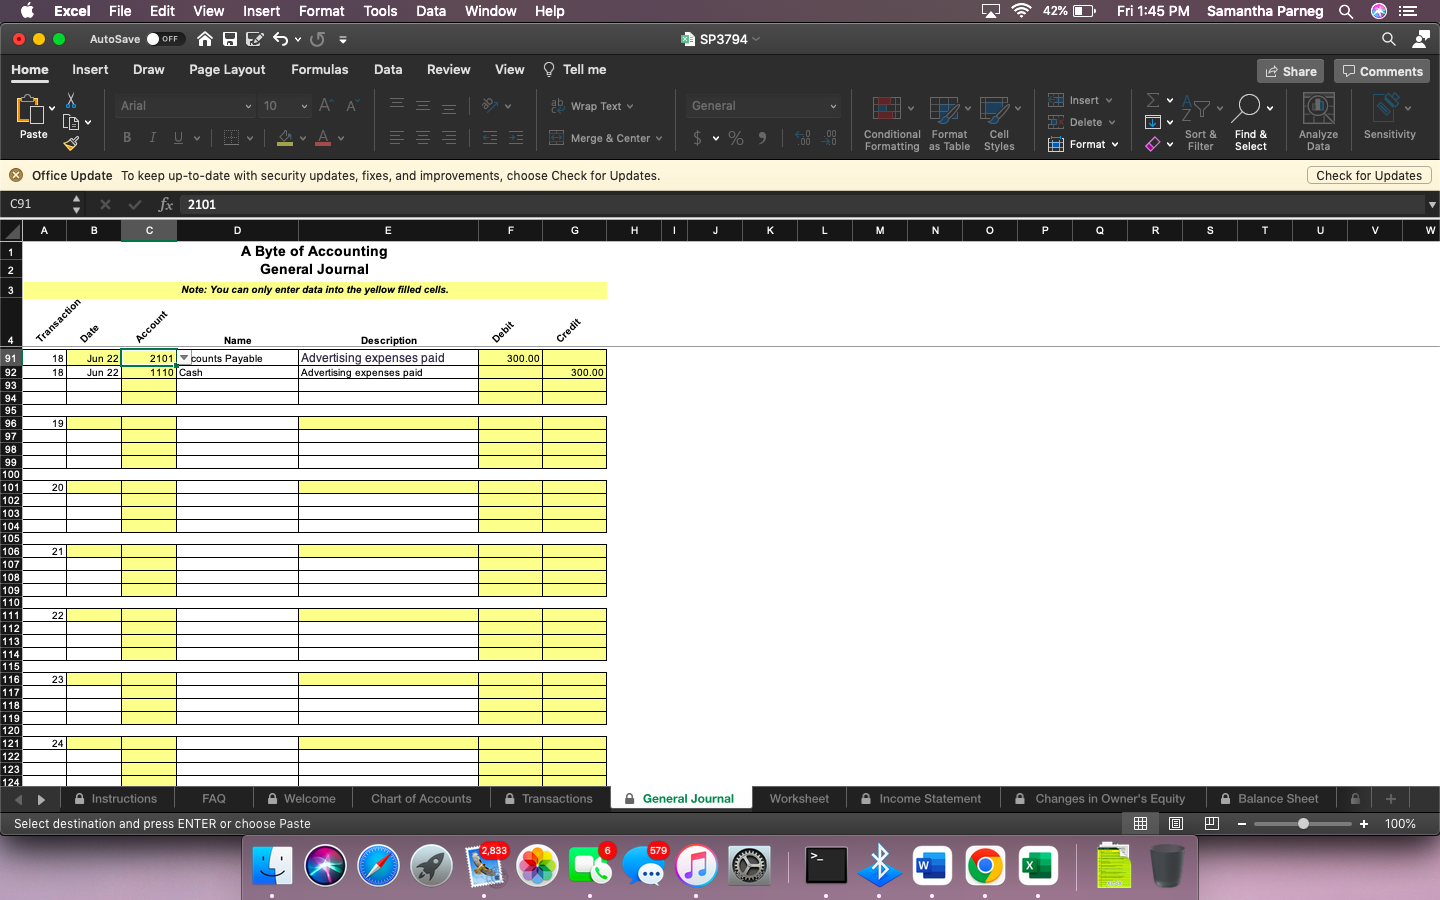
Task: Click the Redo arrow icon
Action: point(318,39)
